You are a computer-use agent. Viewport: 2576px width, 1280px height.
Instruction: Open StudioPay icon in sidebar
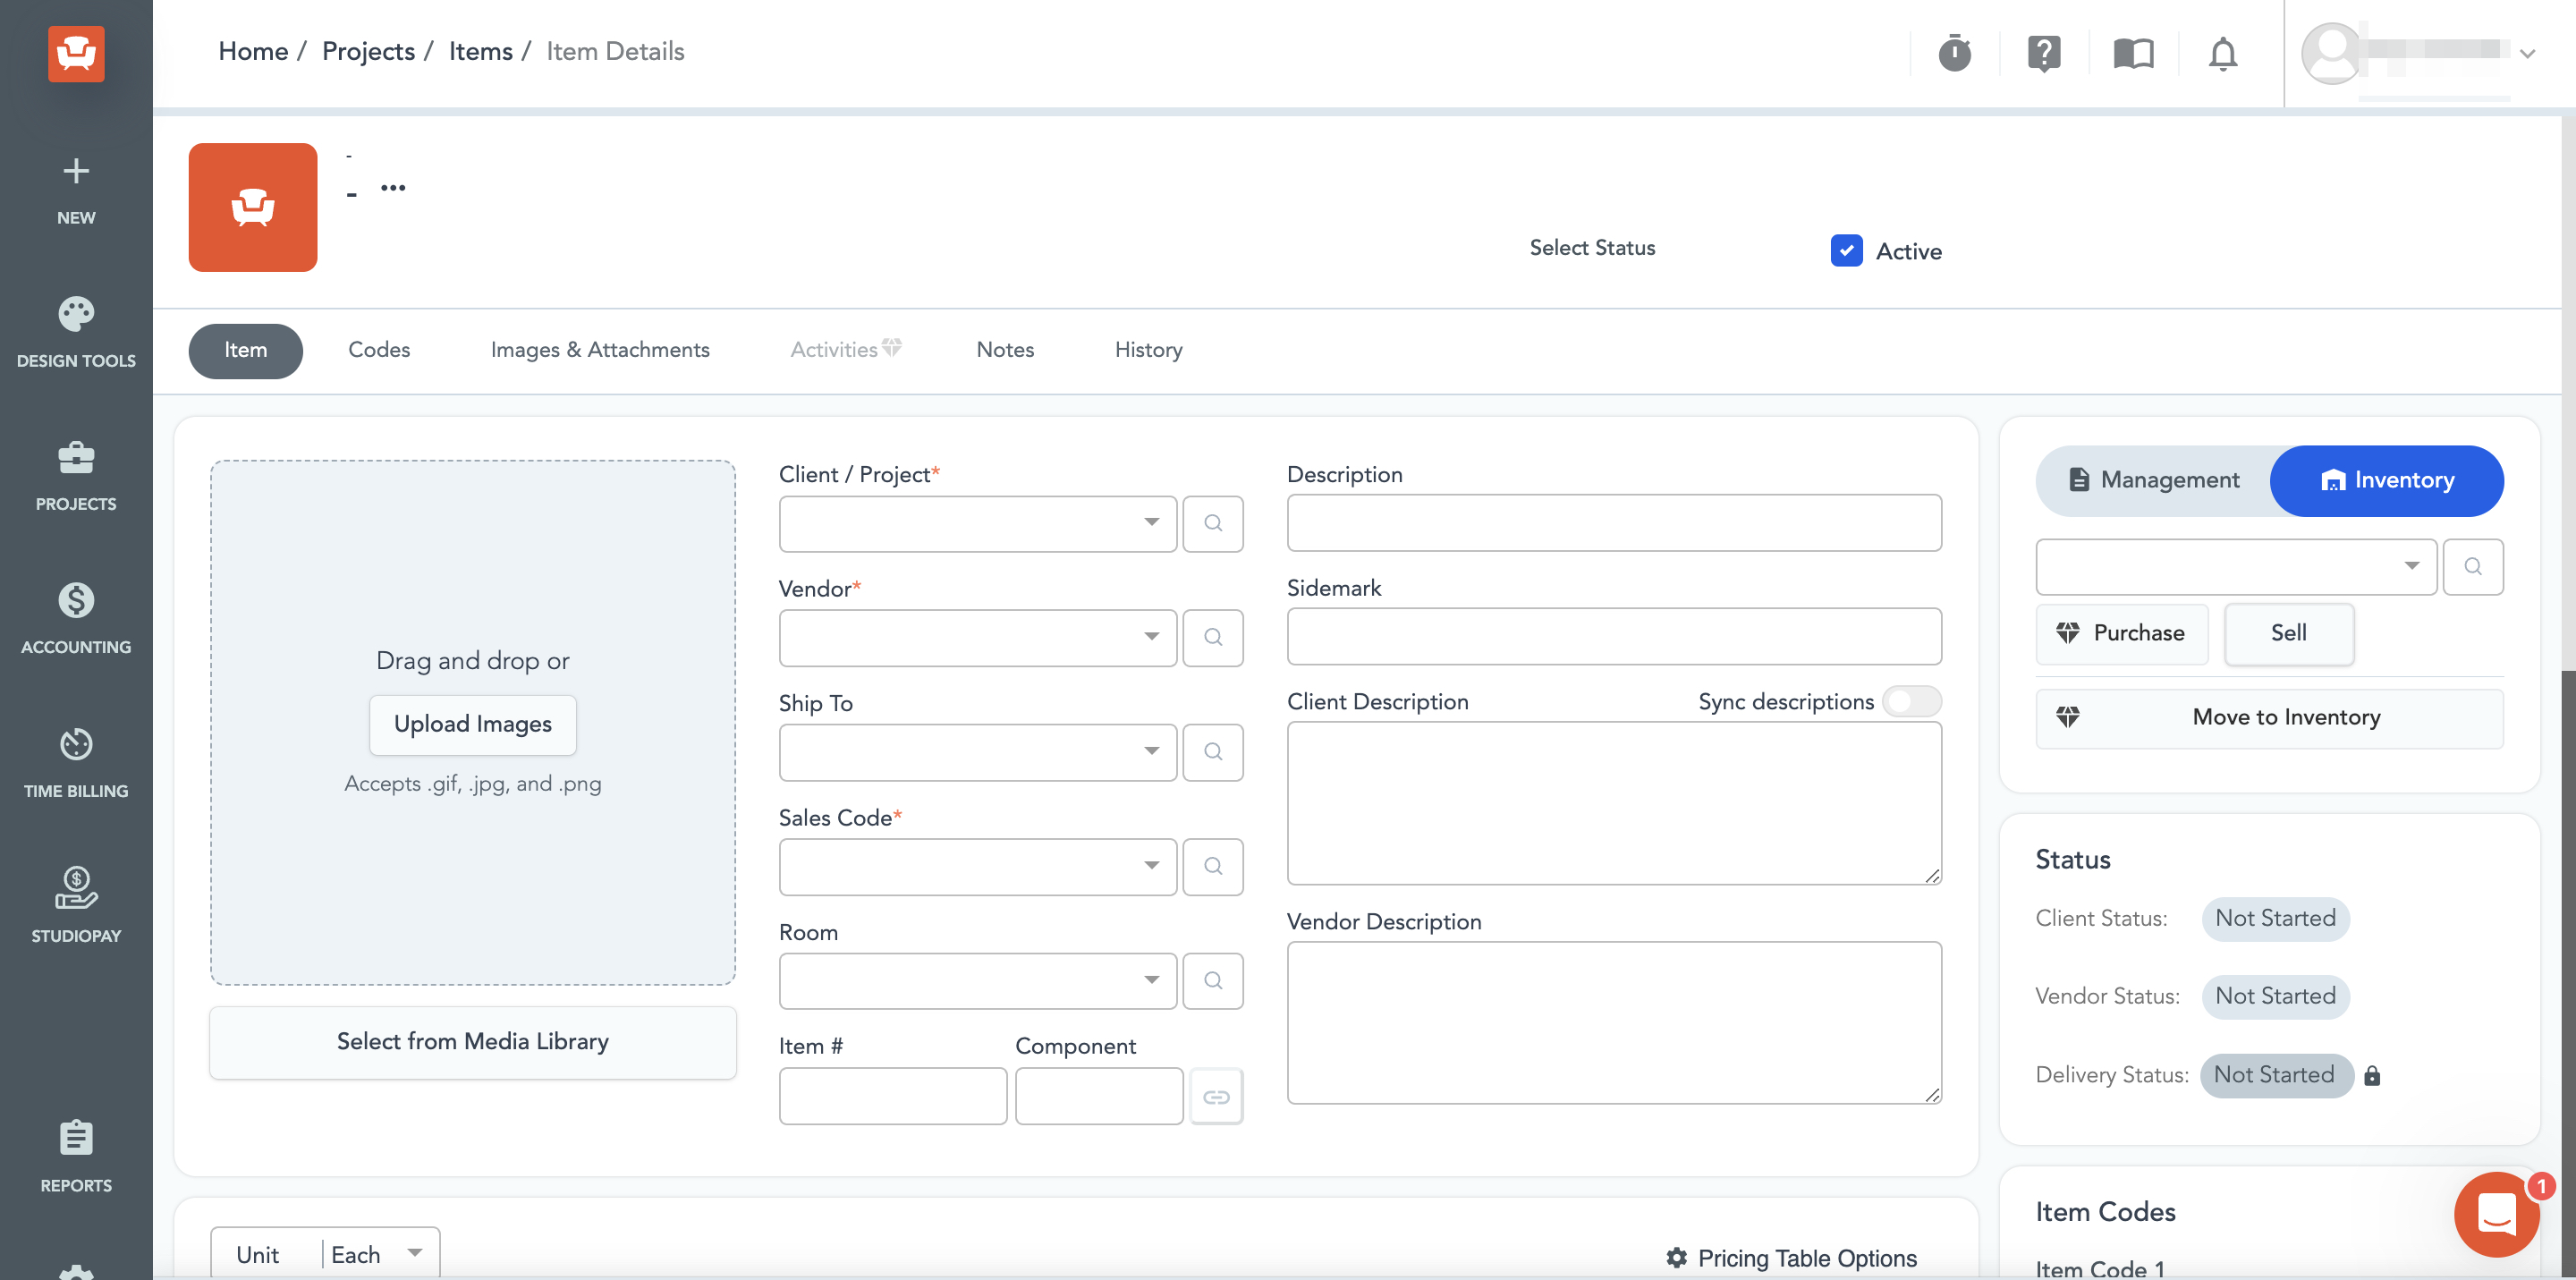coord(76,888)
